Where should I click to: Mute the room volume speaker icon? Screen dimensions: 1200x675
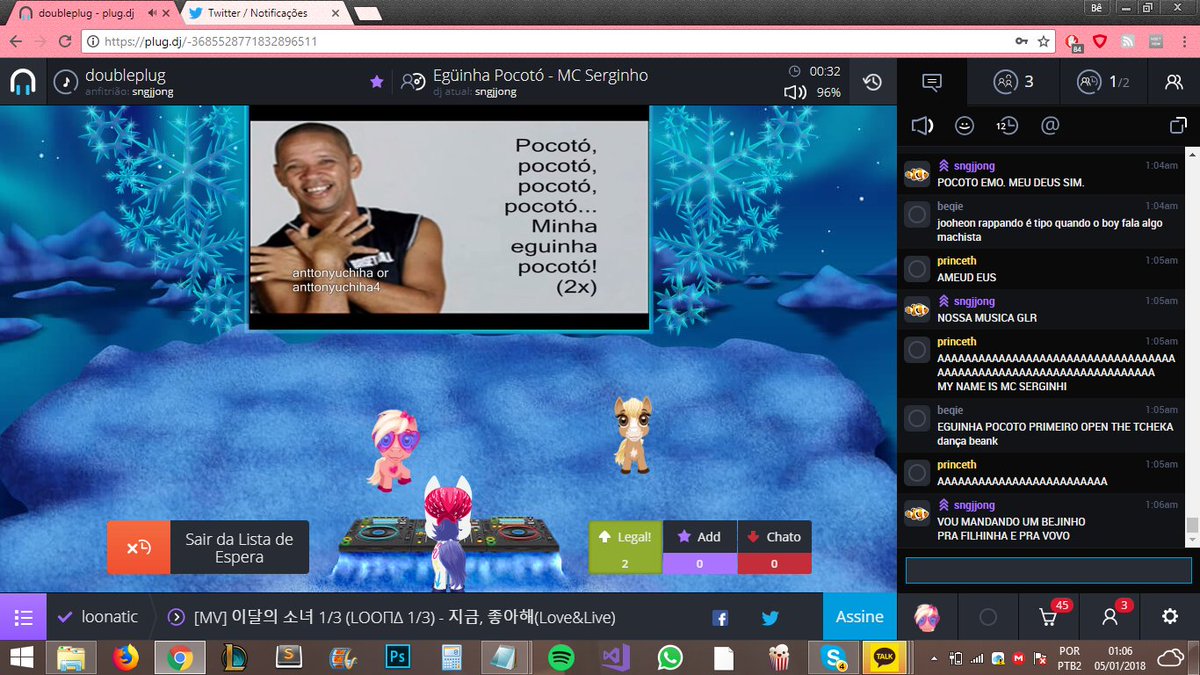click(x=795, y=92)
